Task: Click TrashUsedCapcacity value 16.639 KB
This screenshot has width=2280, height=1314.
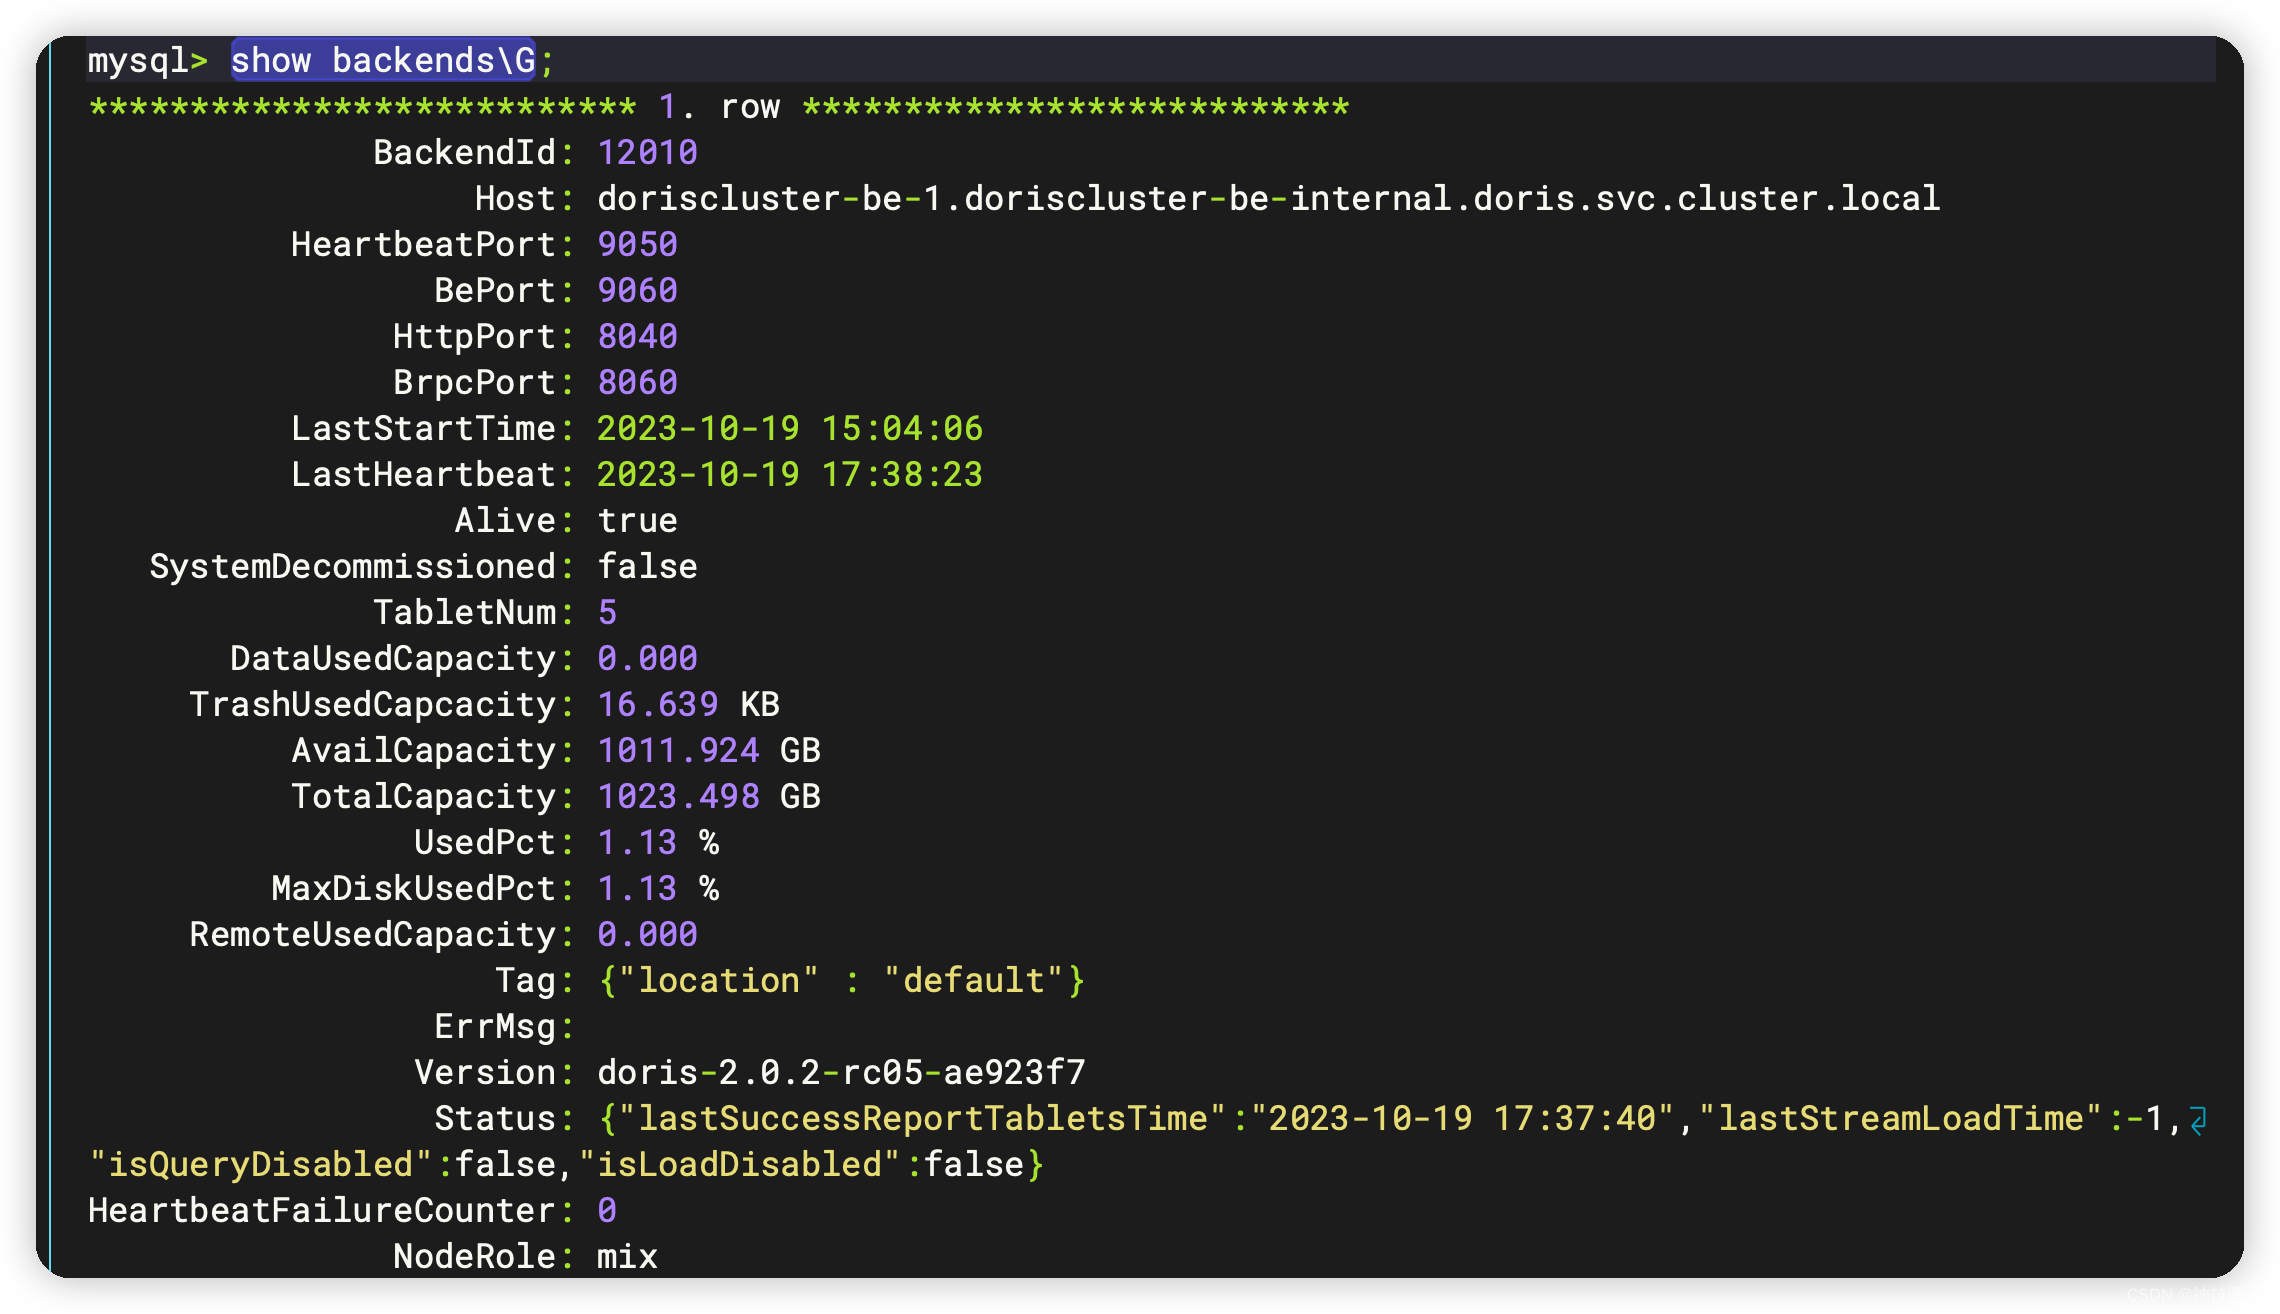Action: (x=688, y=705)
